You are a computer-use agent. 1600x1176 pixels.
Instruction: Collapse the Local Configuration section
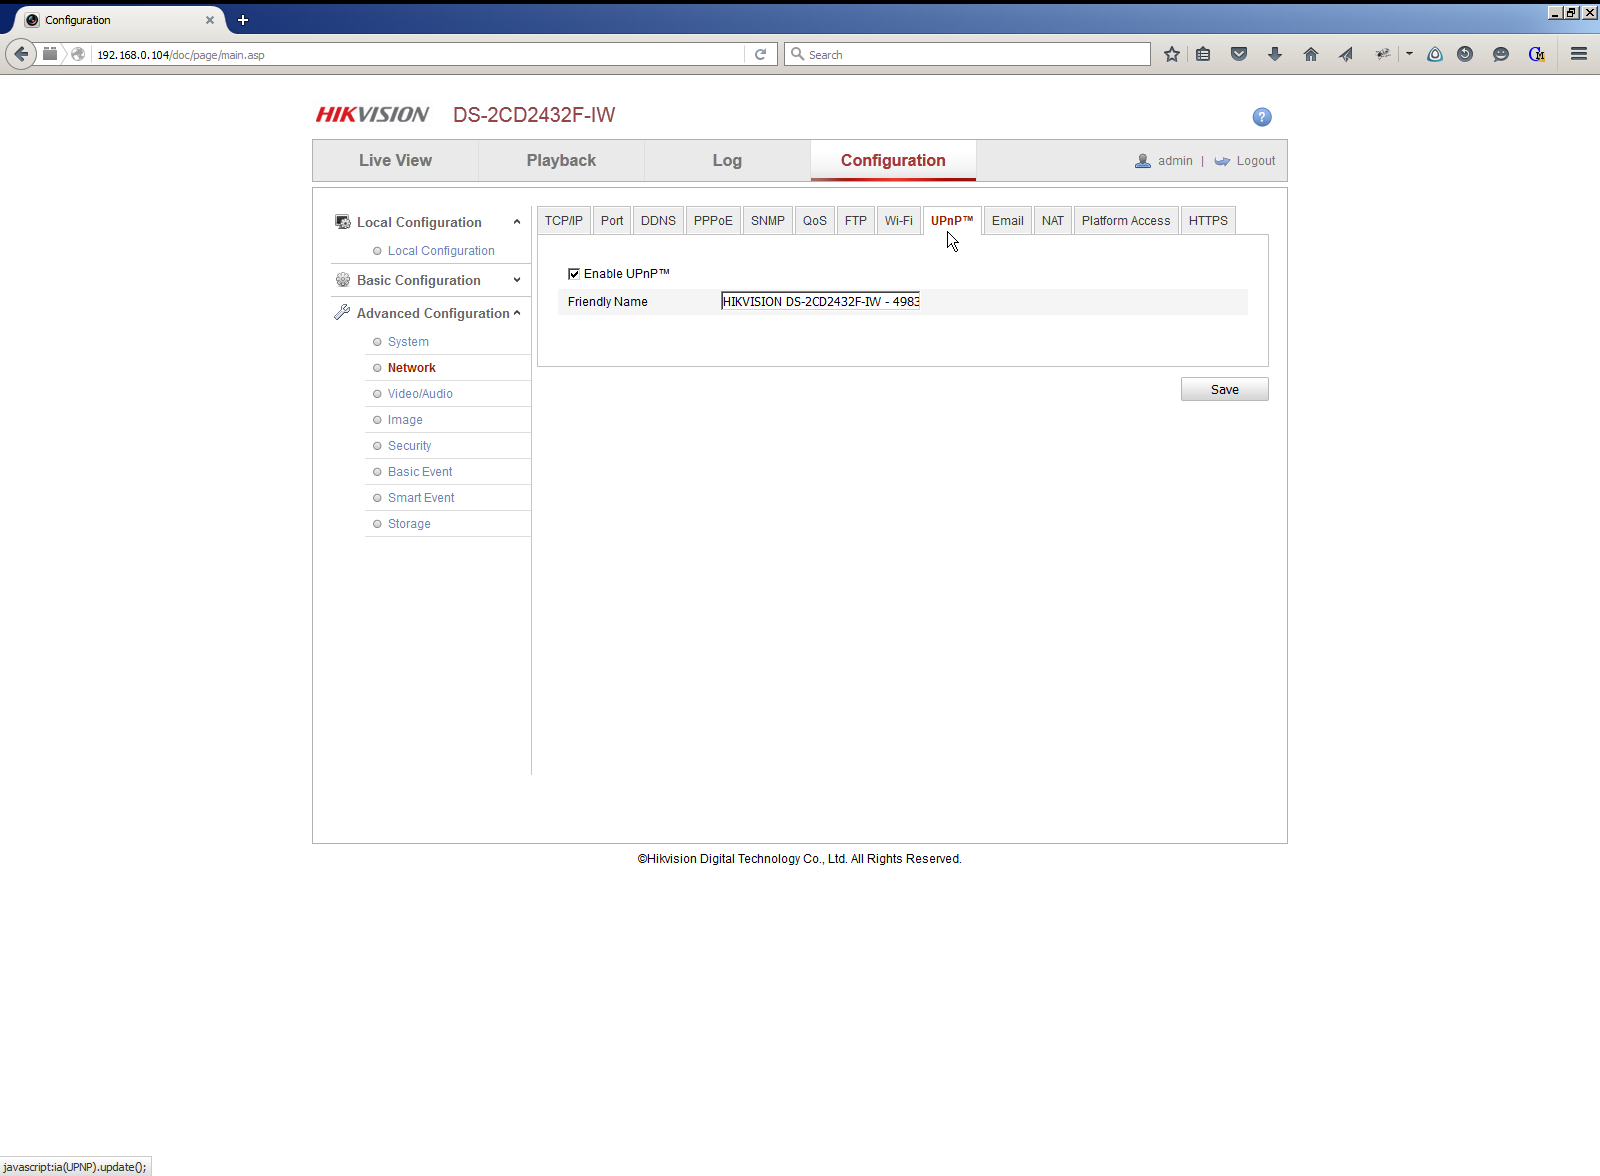[x=517, y=222]
